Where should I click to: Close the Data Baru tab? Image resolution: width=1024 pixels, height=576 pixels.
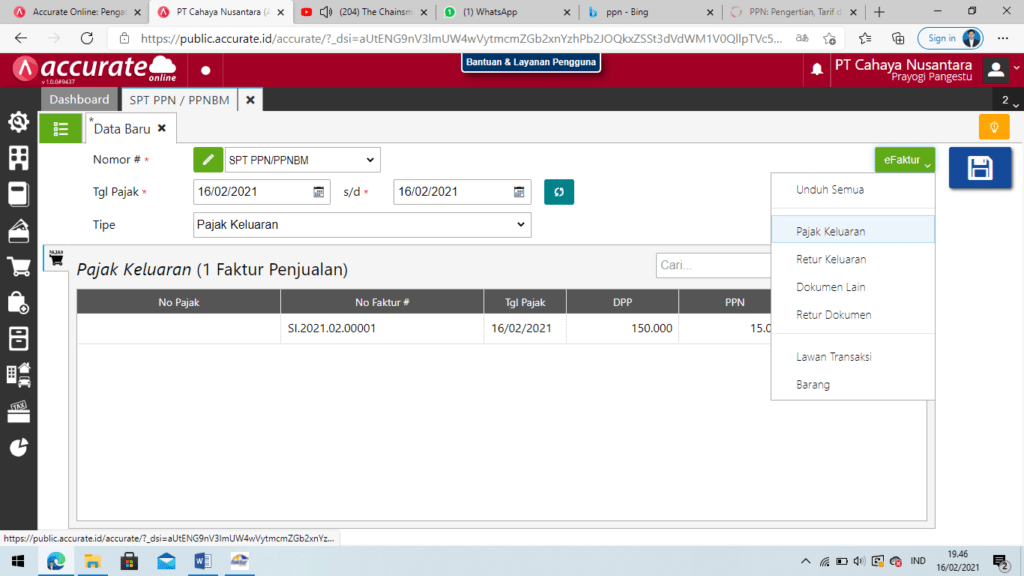tap(162, 129)
